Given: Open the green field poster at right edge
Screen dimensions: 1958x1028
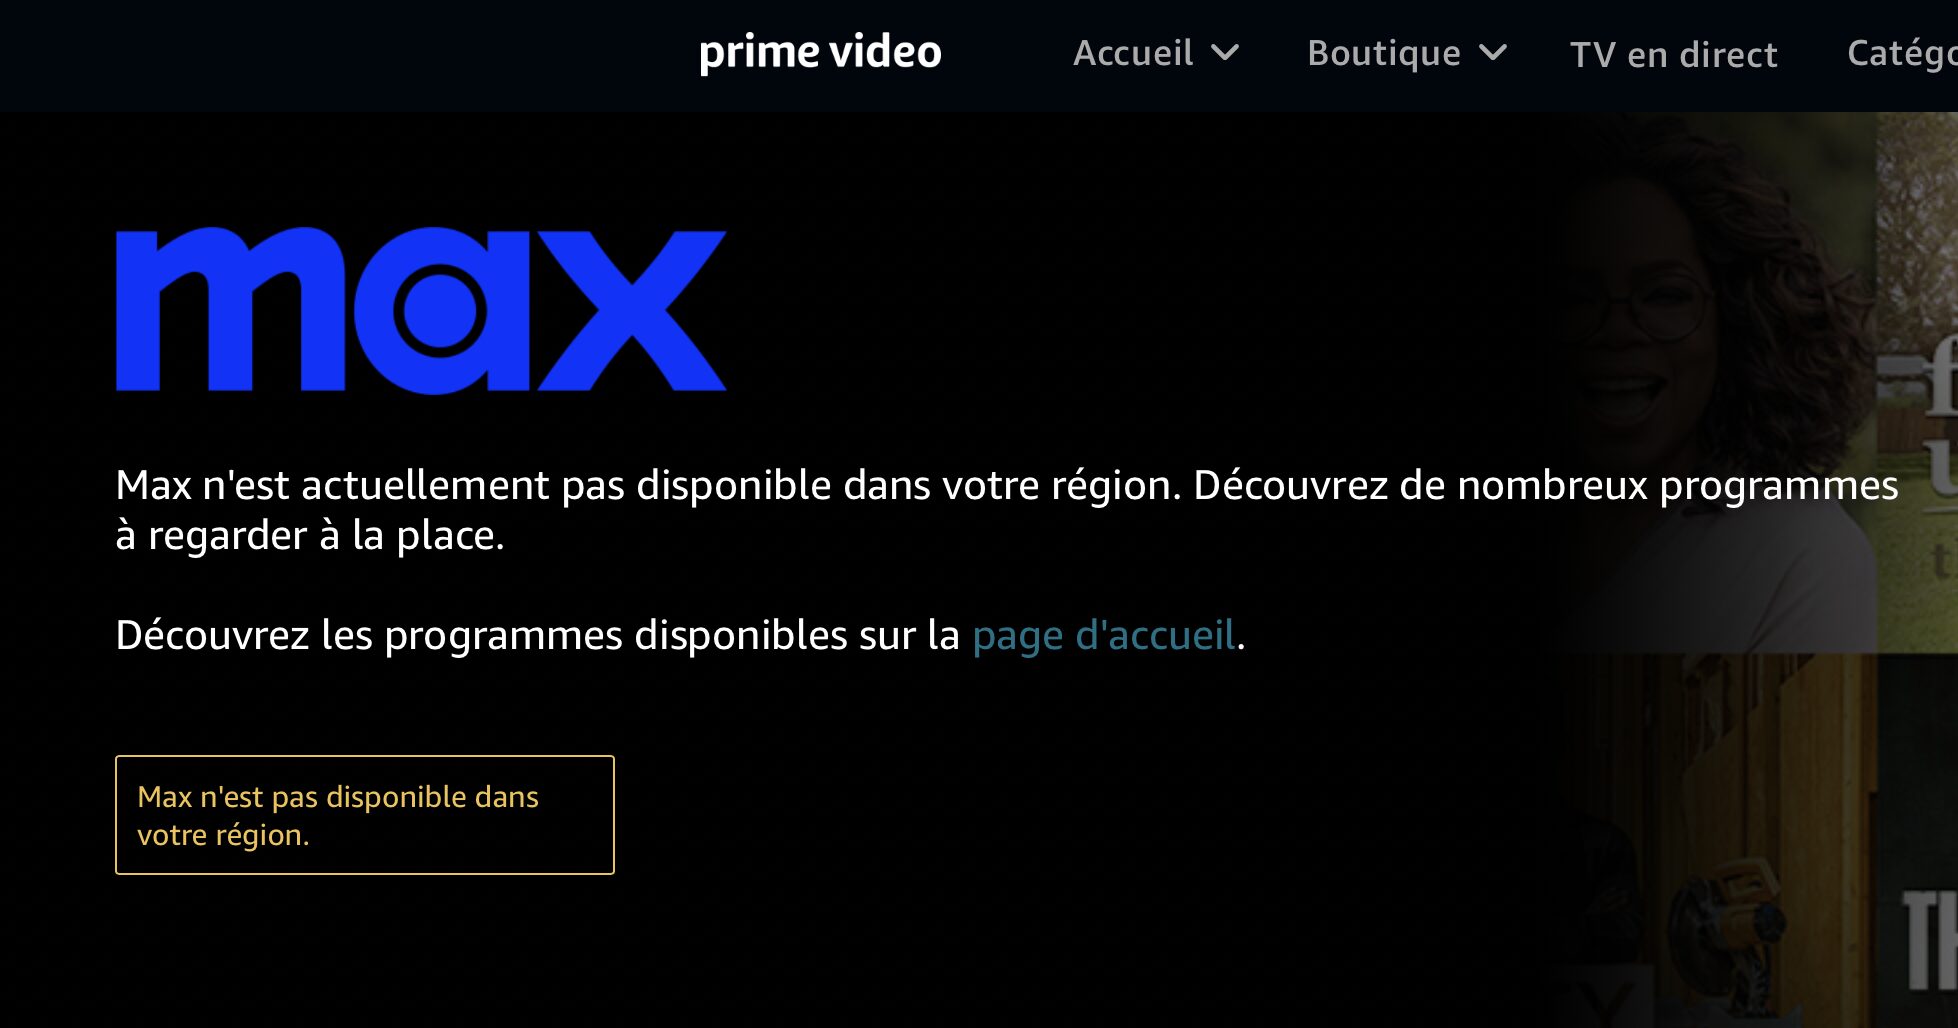Looking at the screenshot, I should coord(1917,380).
